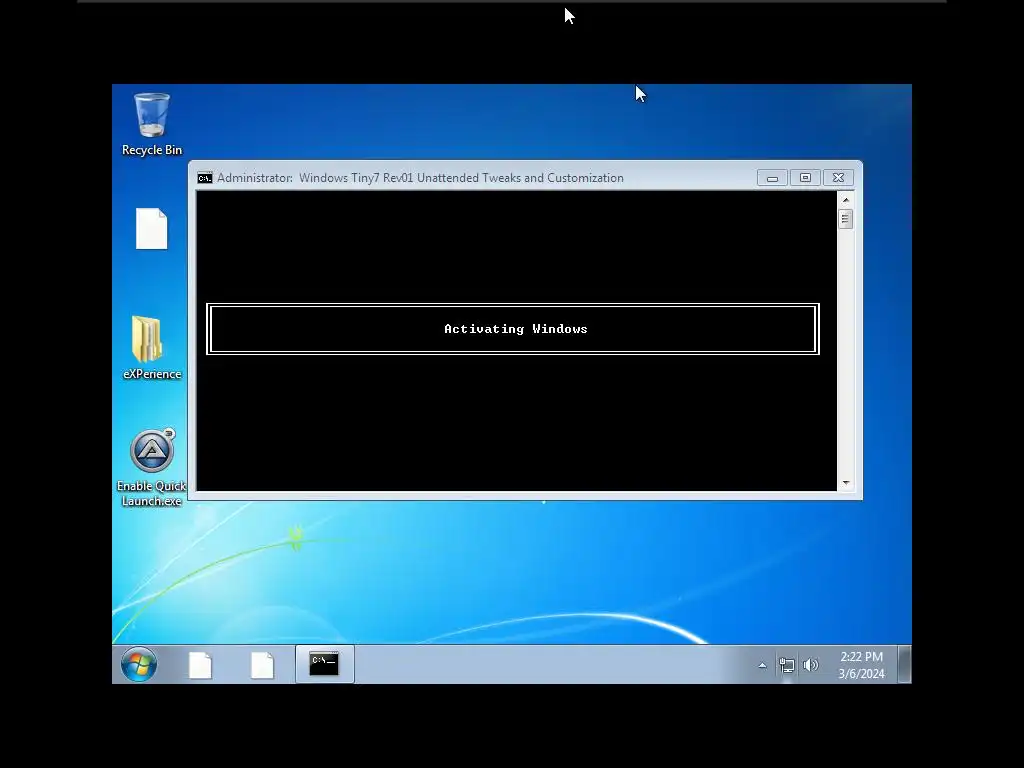Open the console window system menu icon
This screenshot has height=768, width=1024.
click(205, 178)
